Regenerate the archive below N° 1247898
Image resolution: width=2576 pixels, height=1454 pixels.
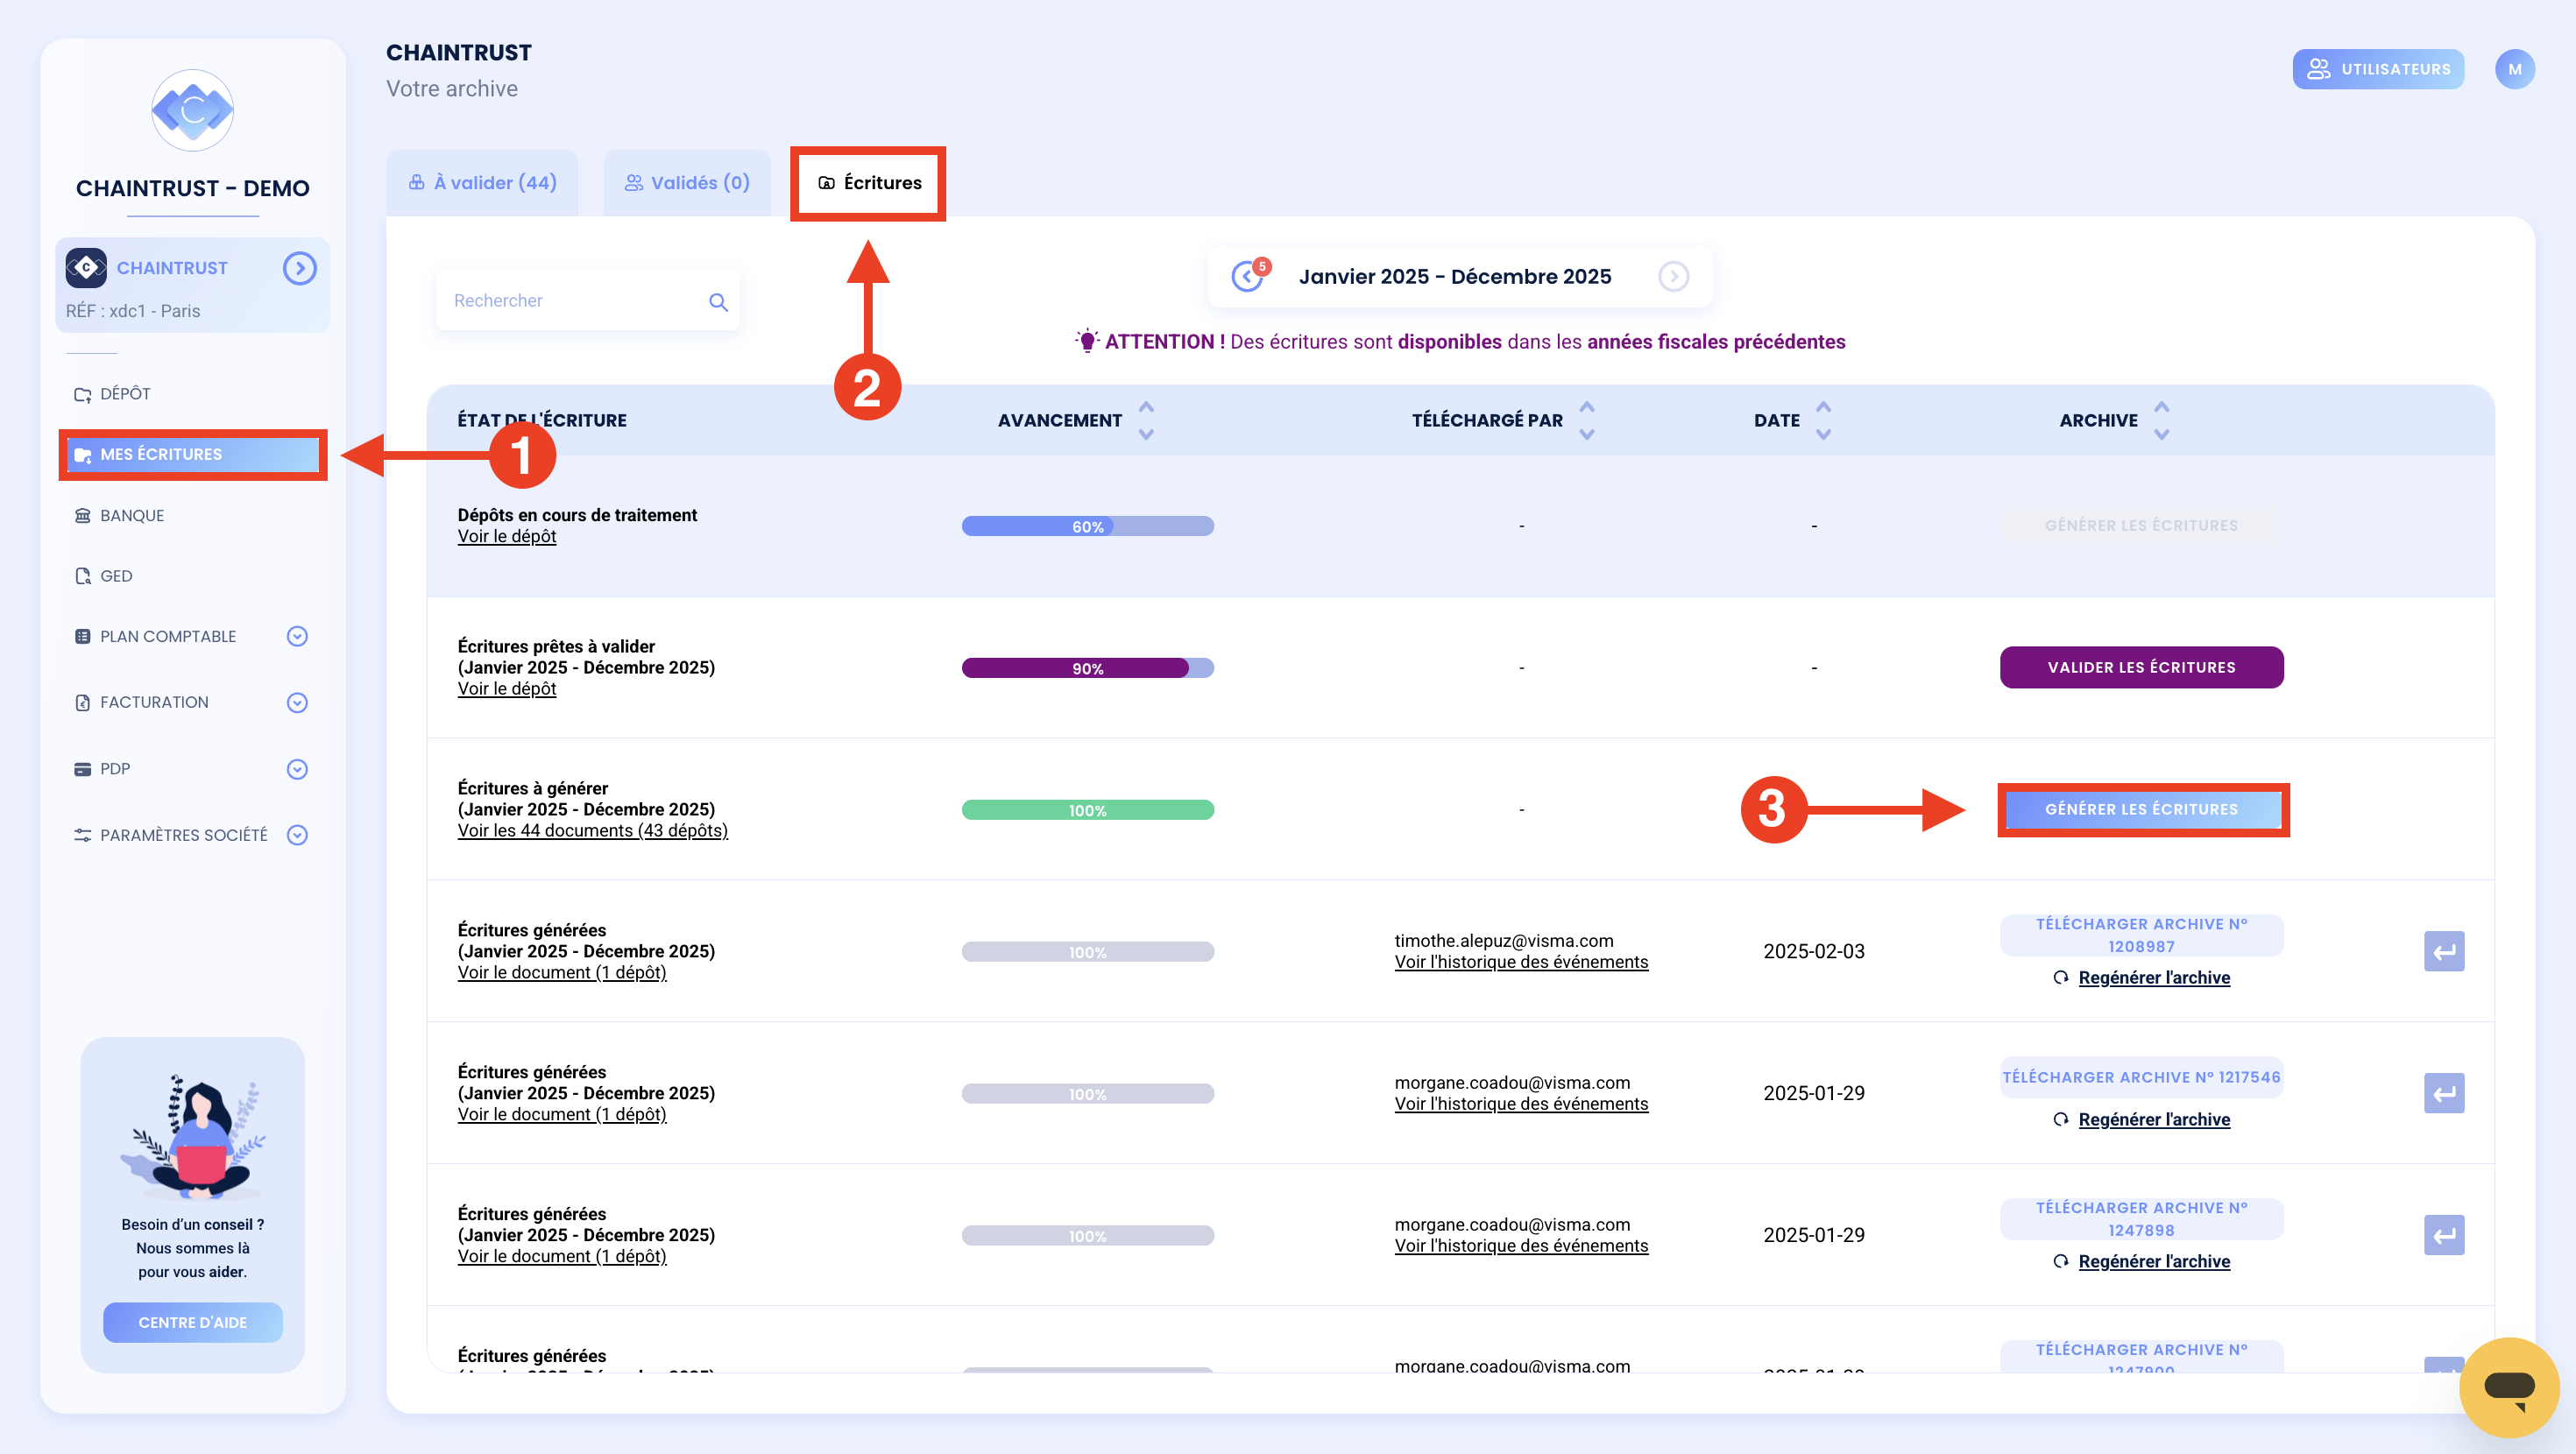(x=2154, y=1261)
